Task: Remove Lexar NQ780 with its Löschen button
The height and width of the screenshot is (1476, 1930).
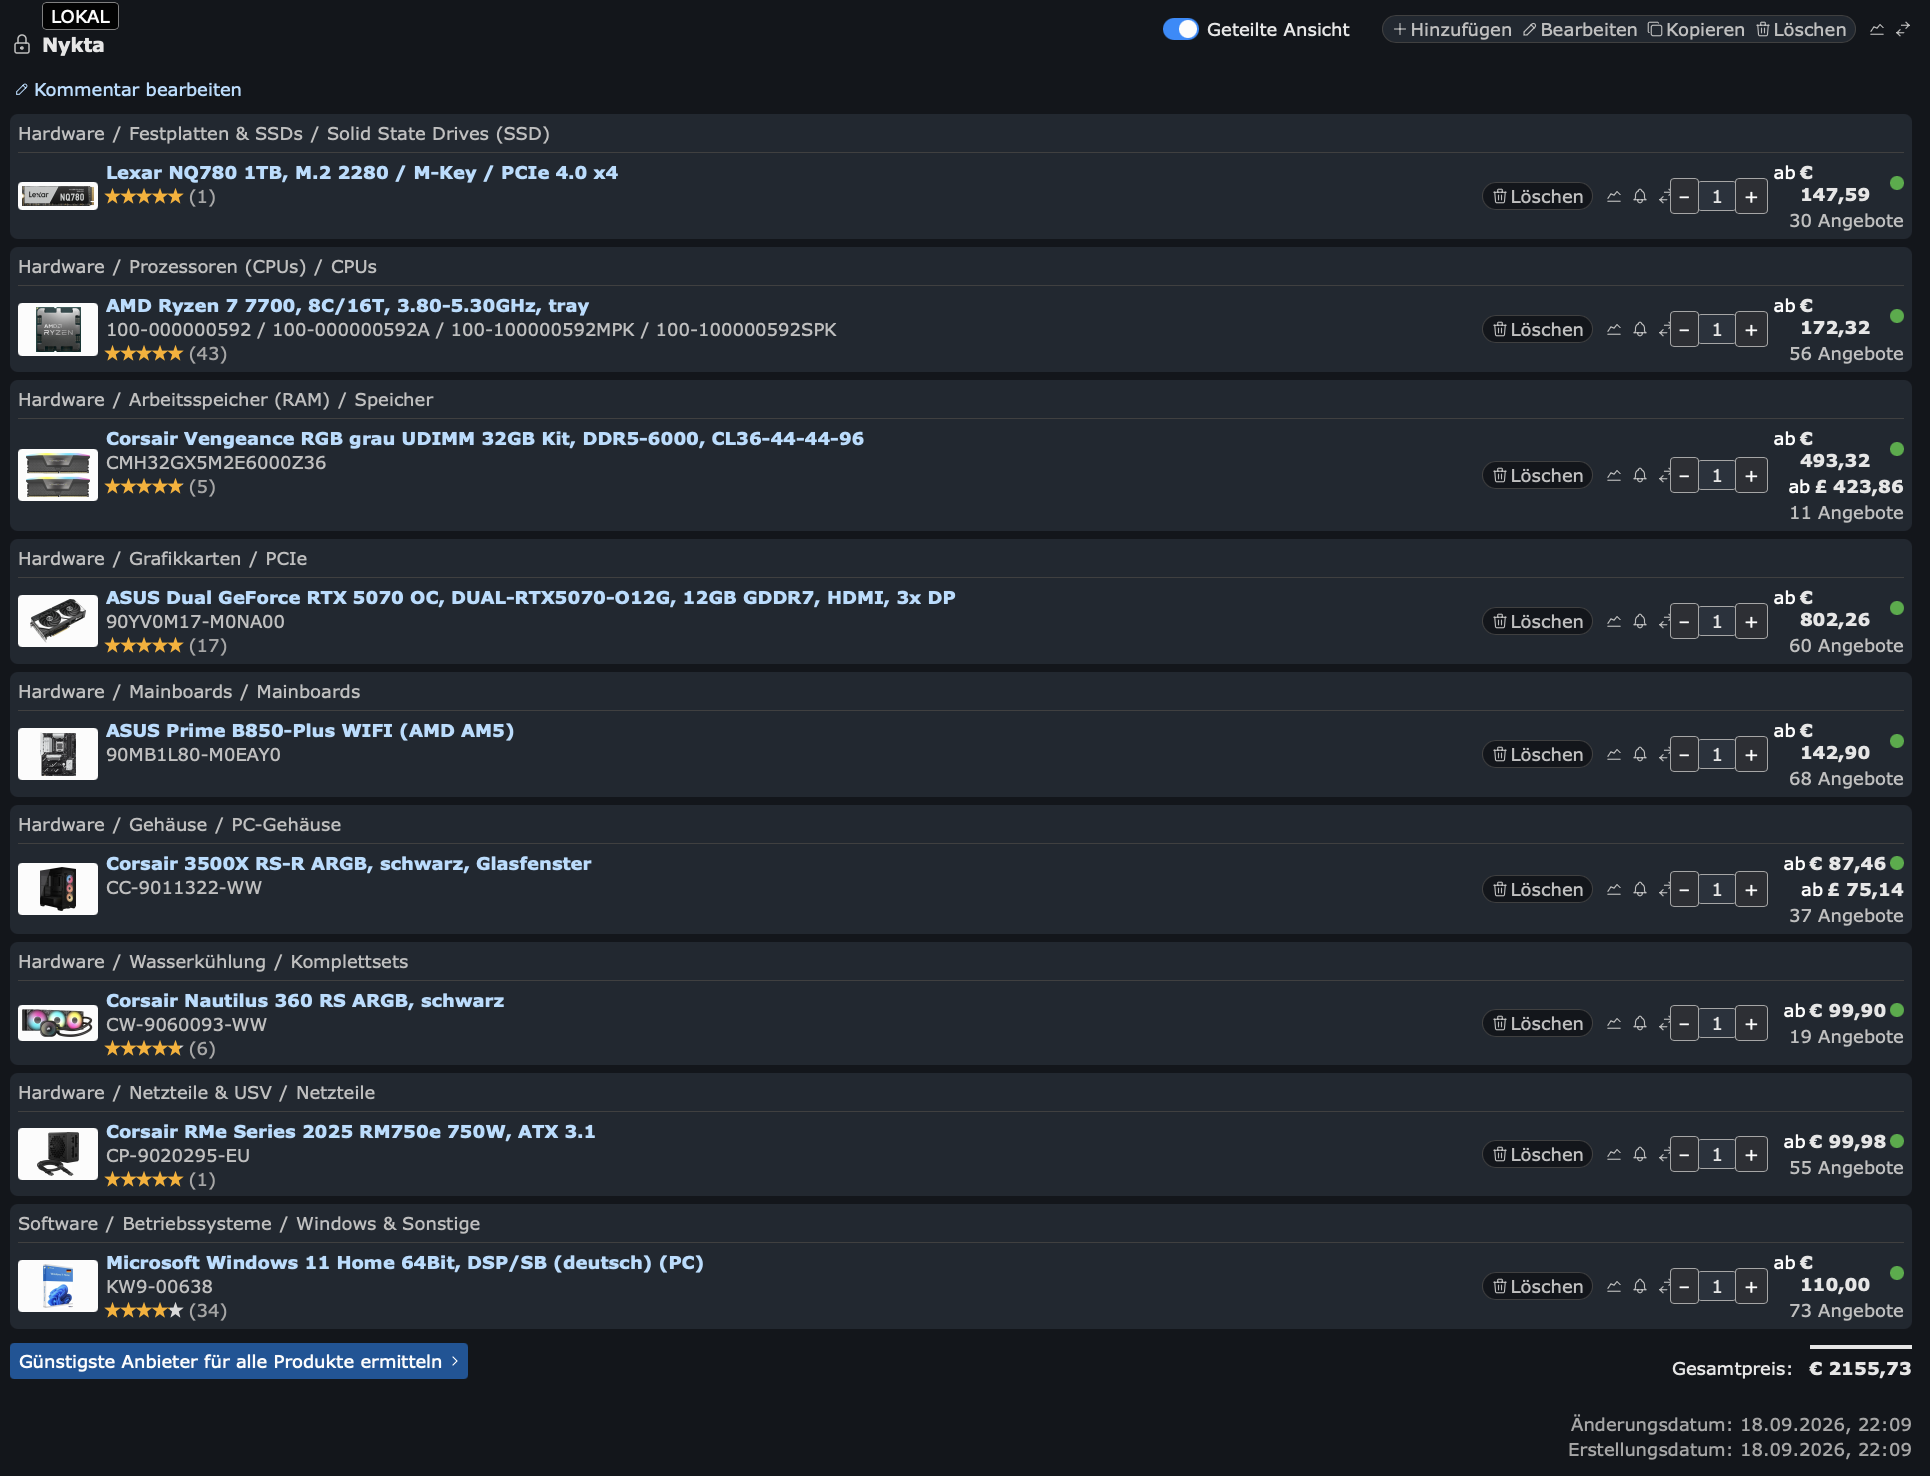Action: (x=1537, y=197)
